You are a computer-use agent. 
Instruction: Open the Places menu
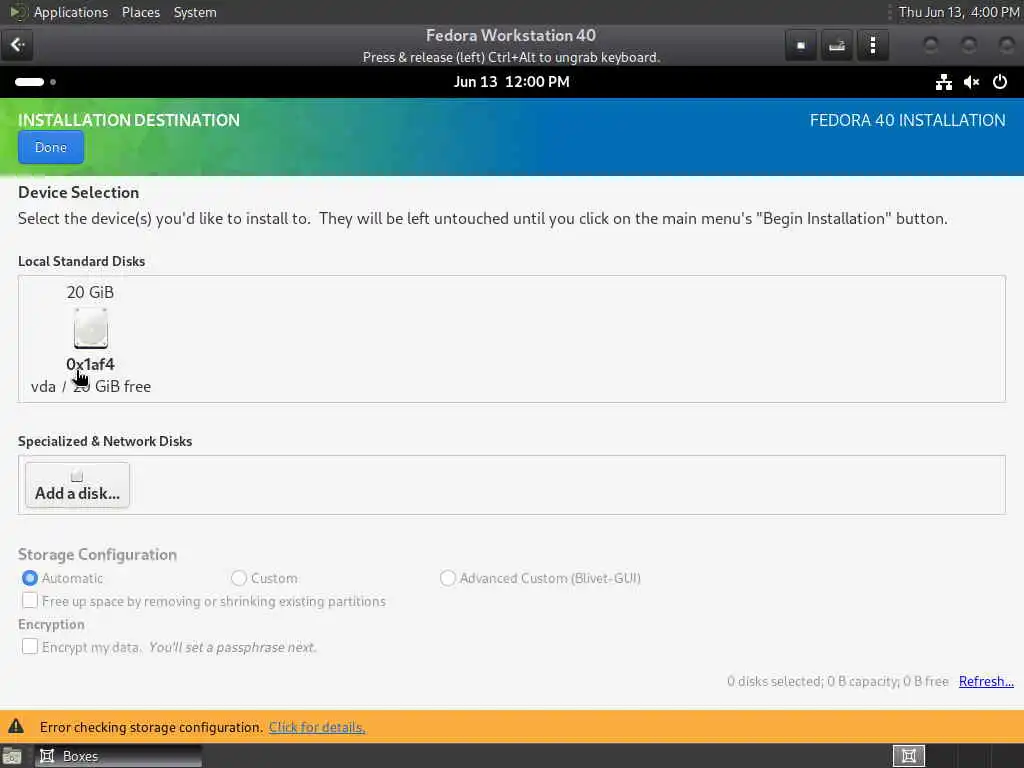140,12
